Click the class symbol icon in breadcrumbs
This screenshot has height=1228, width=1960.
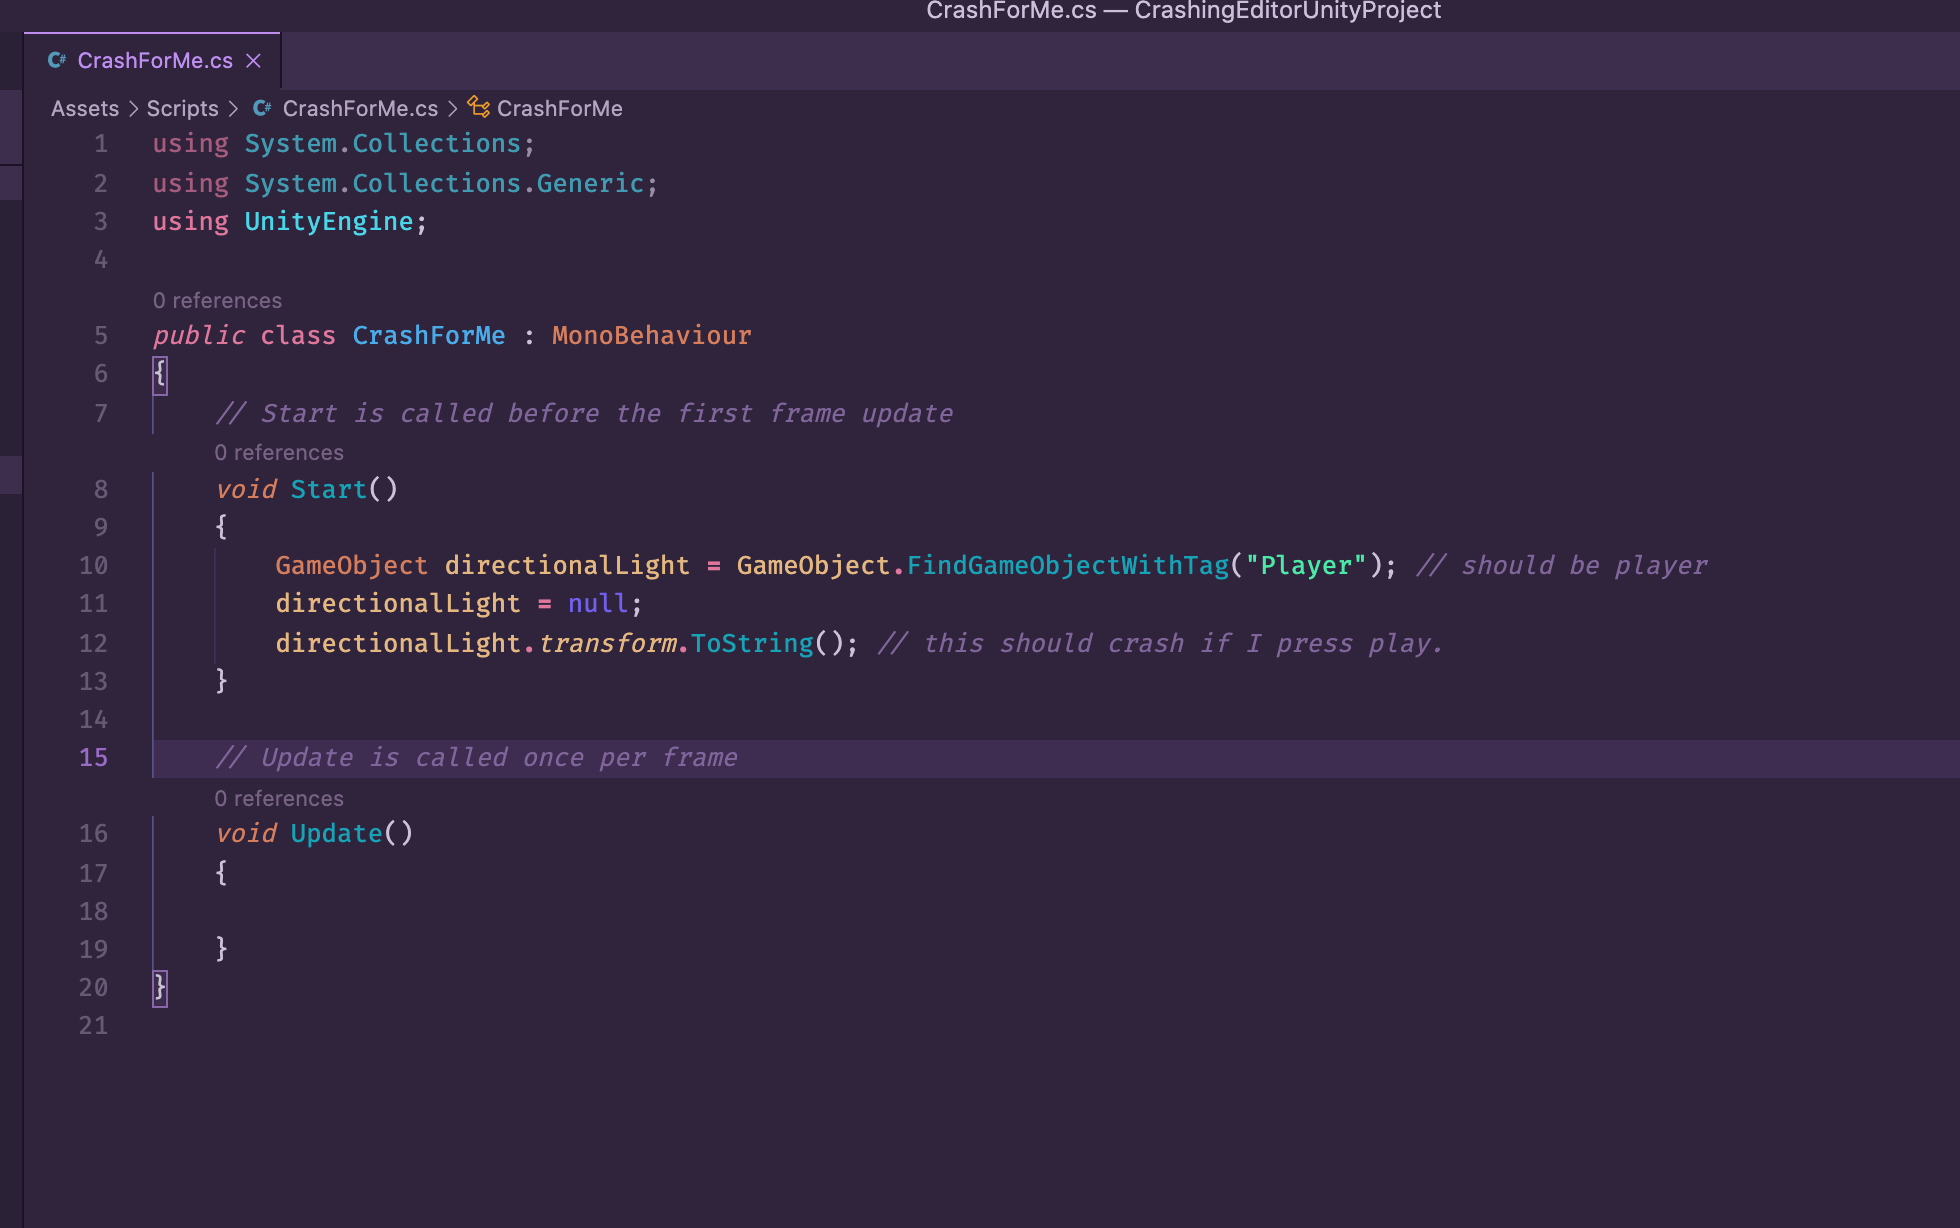coord(479,107)
